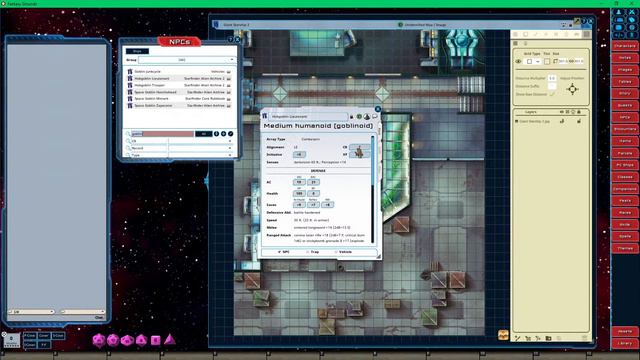The width and height of the screenshot is (640, 360).
Task: Open Hobgoblin Lieutenant entry in NPC list
Action: tap(180, 78)
